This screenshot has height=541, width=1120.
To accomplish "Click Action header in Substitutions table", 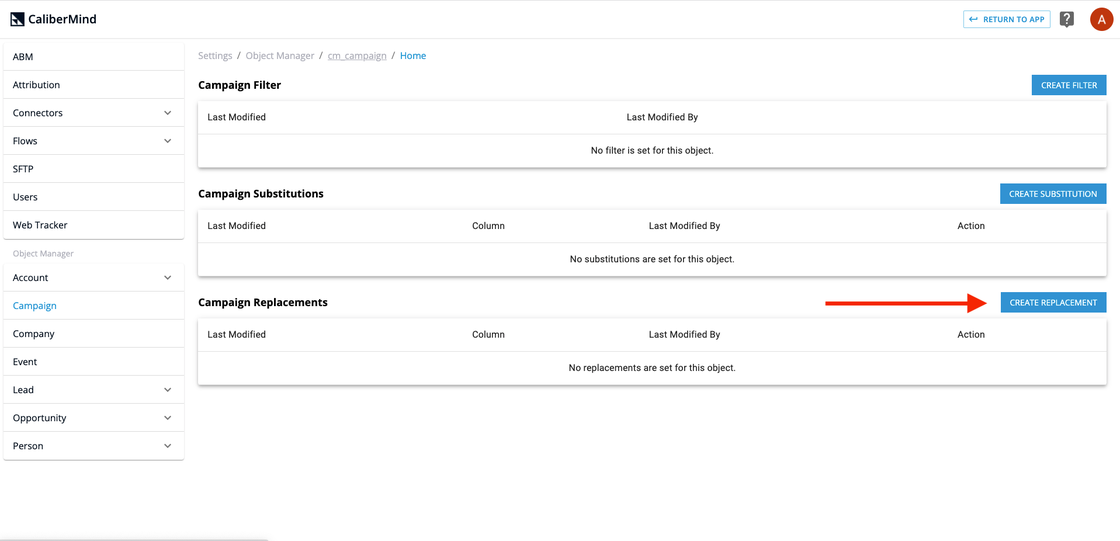I will click(x=971, y=226).
